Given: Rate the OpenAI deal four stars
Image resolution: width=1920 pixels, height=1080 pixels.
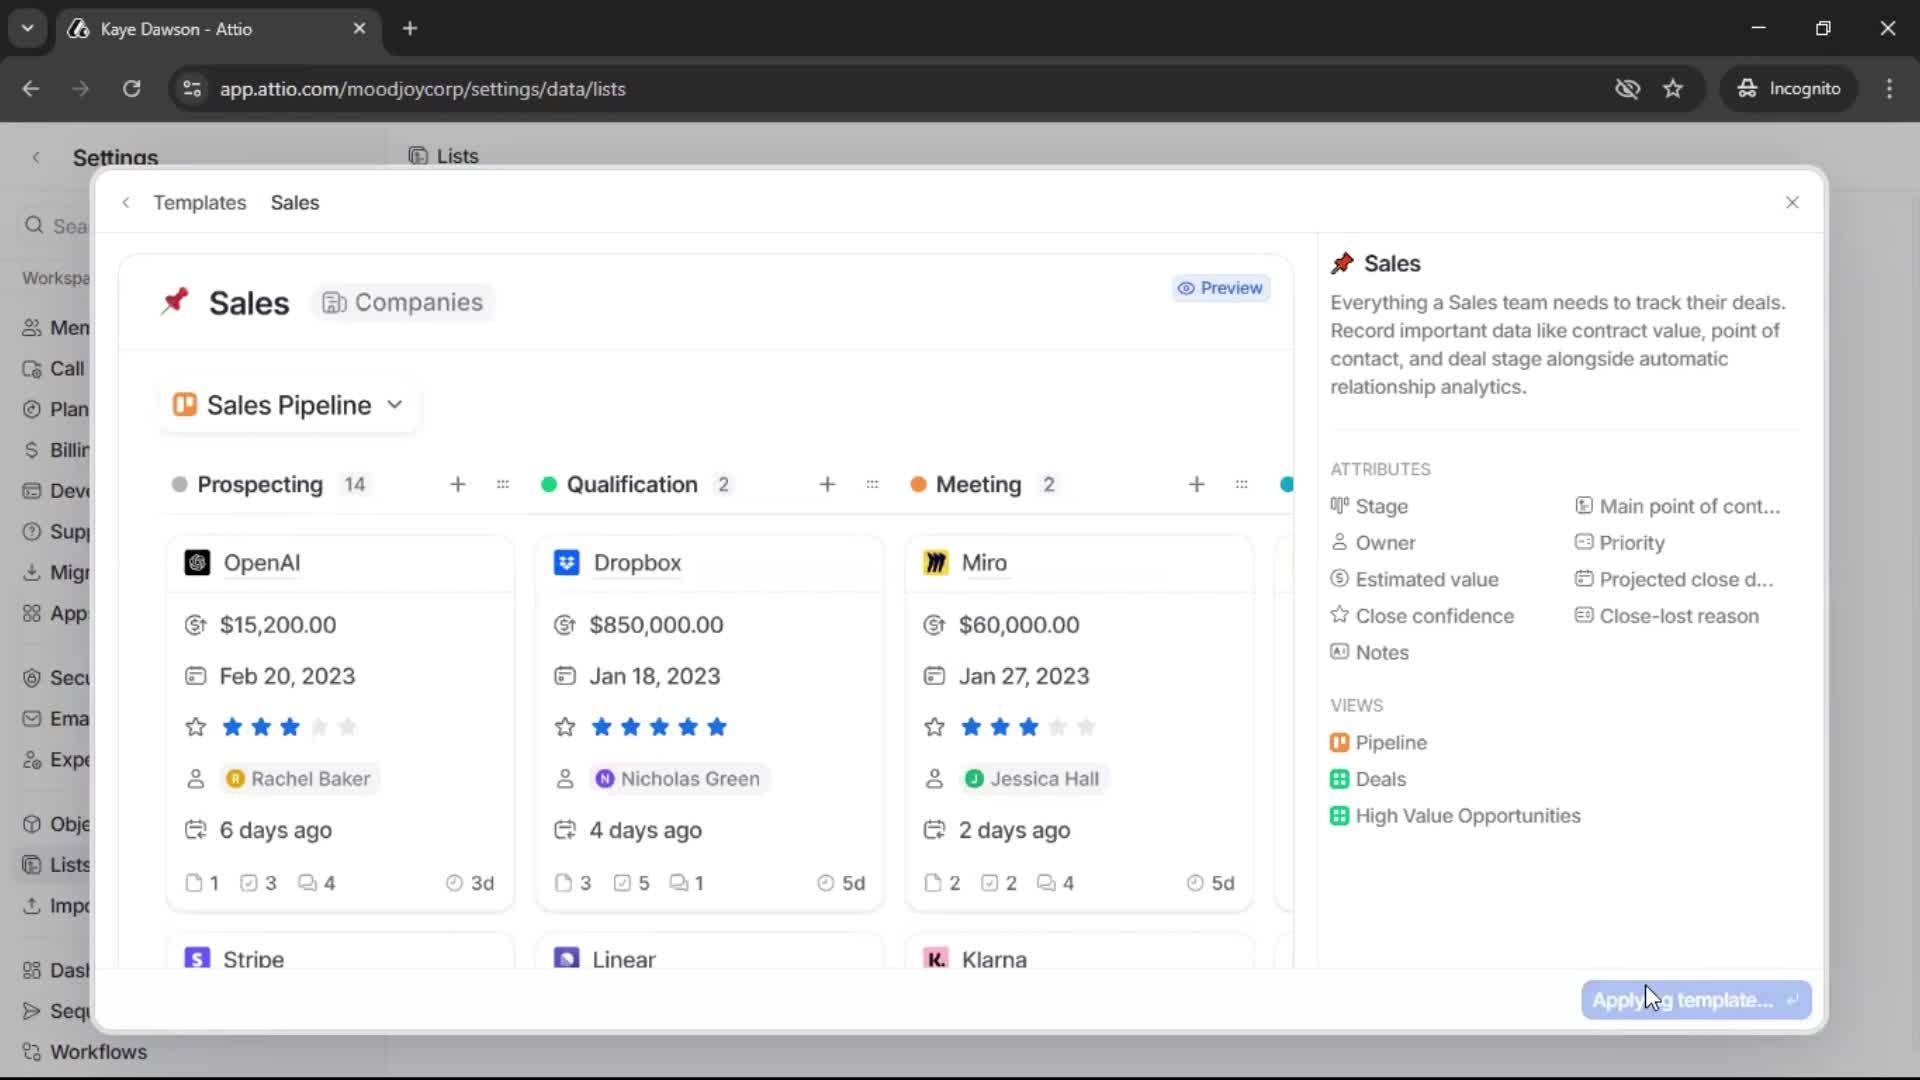Looking at the screenshot, I should click(320, 727).
